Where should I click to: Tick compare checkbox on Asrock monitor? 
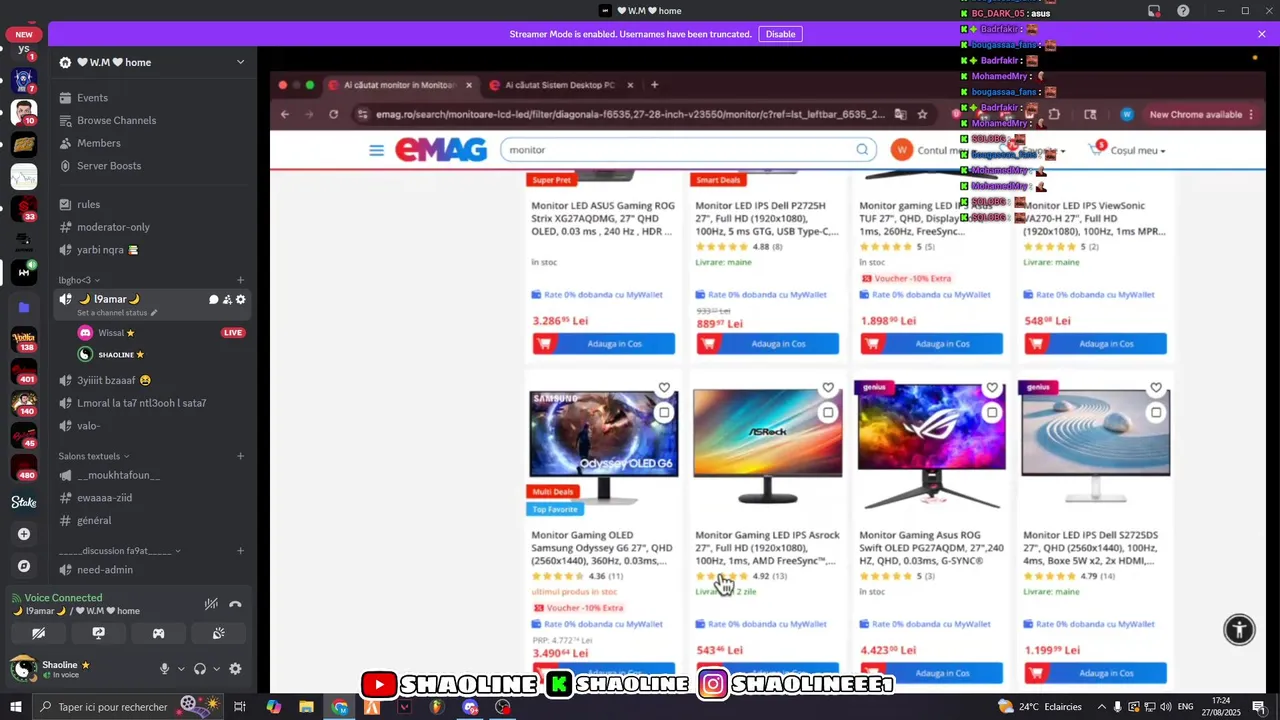[x=828, y=412]
